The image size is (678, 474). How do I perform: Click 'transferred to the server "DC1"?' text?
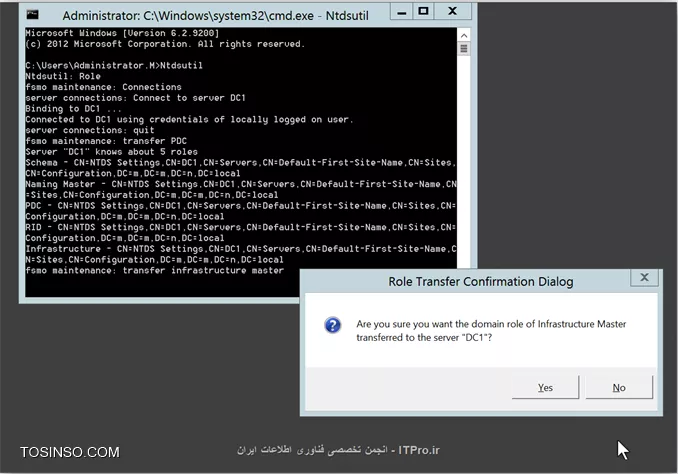click(424, 337)
